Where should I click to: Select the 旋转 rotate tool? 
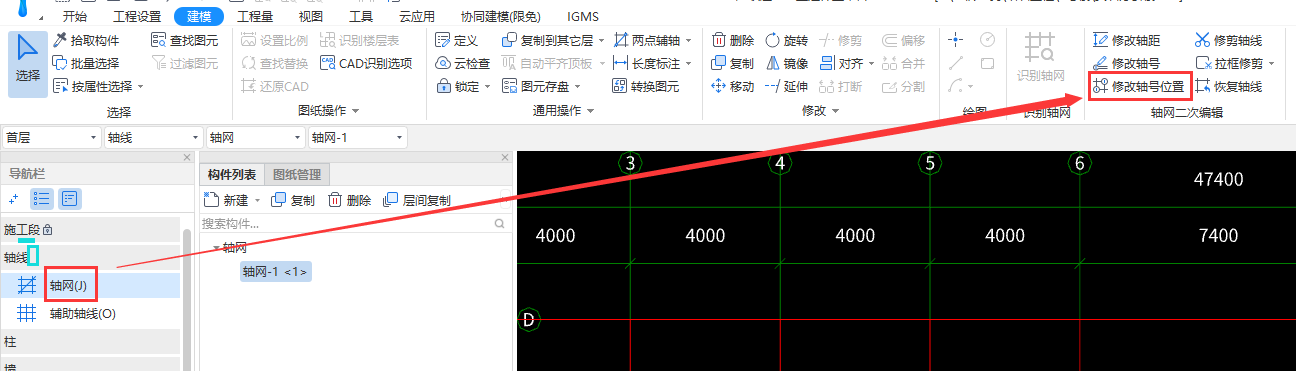[x=786, y=40]
